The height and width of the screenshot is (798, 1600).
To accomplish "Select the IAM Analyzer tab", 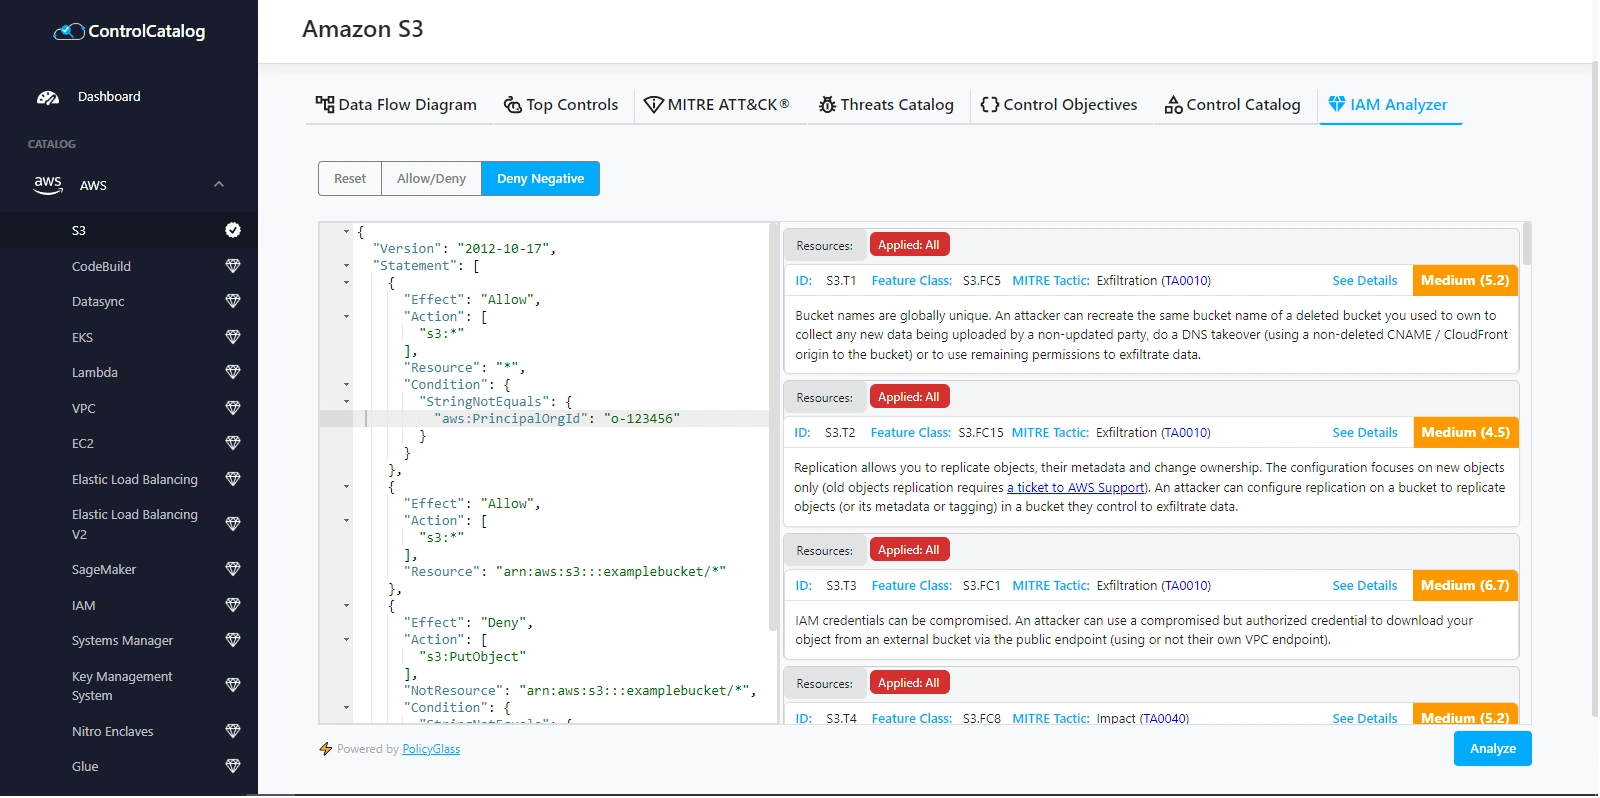I will tap(1388, 105).
